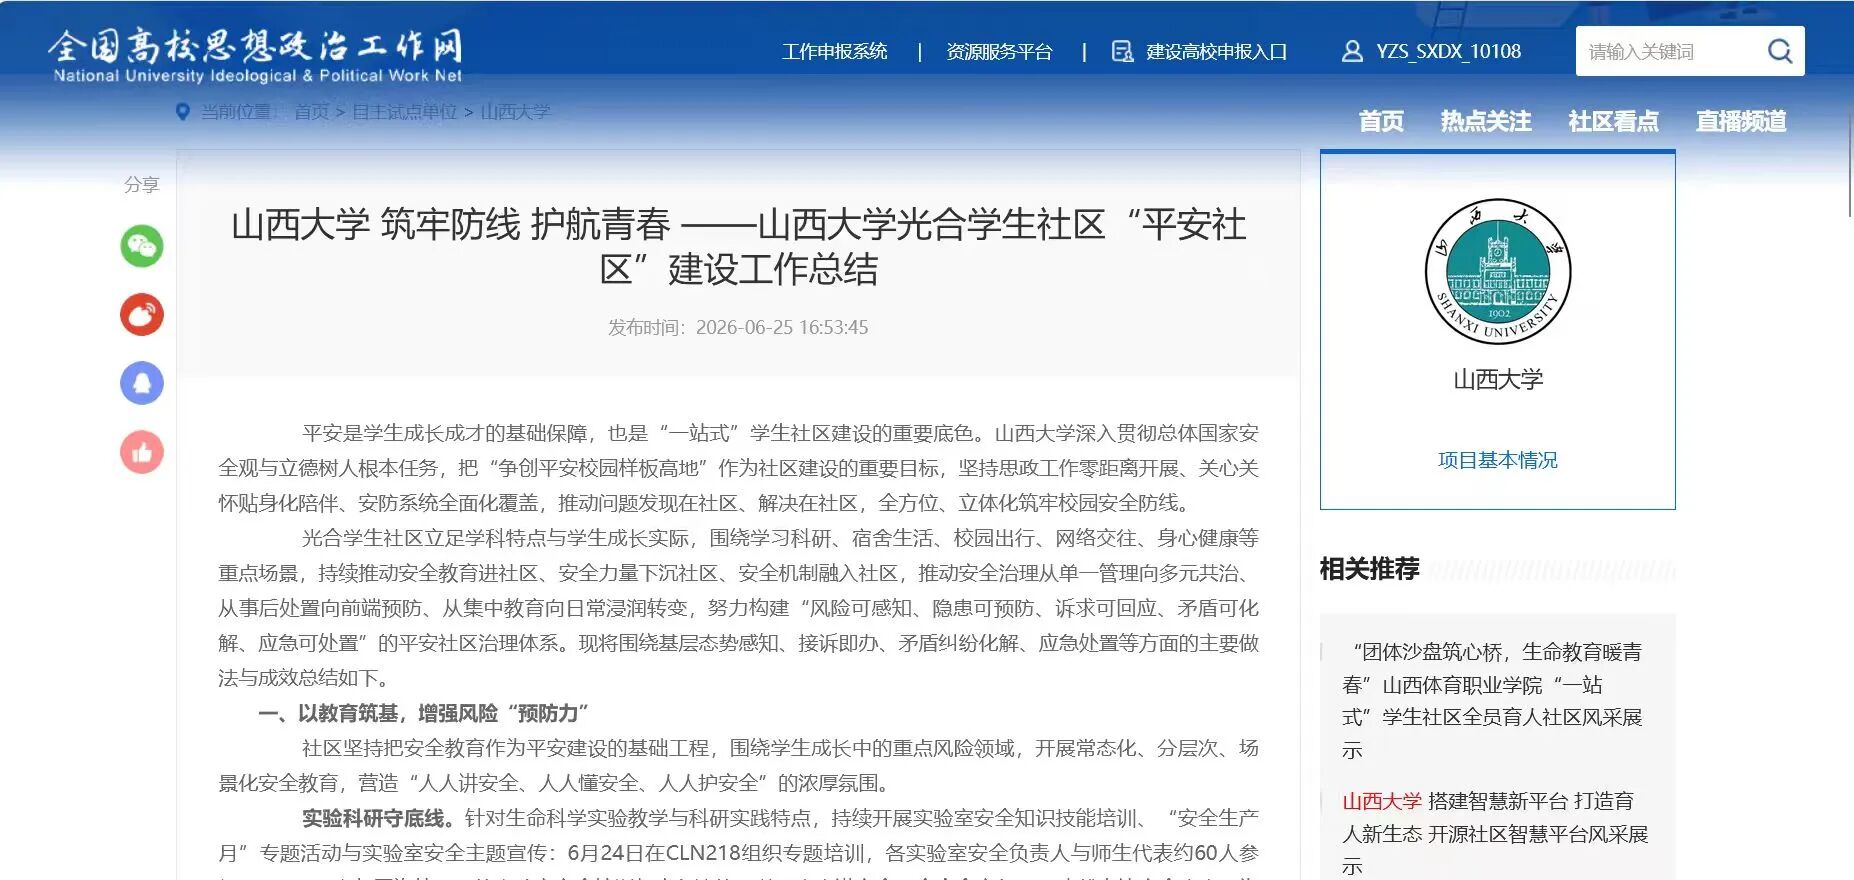Open recommended article 搭建智慧新平台
Screen dimensions: 1854x880
1494,833
